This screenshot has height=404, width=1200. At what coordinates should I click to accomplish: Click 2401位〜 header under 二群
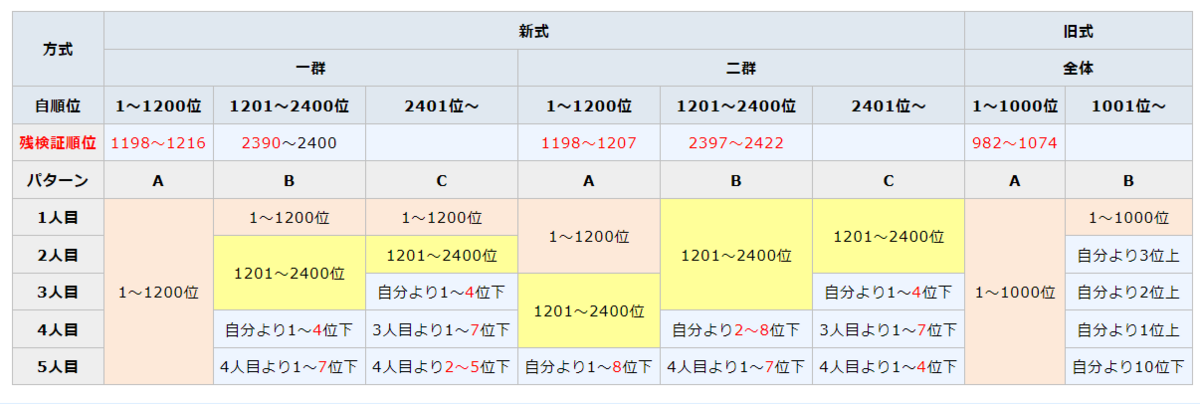pos(888,105)
